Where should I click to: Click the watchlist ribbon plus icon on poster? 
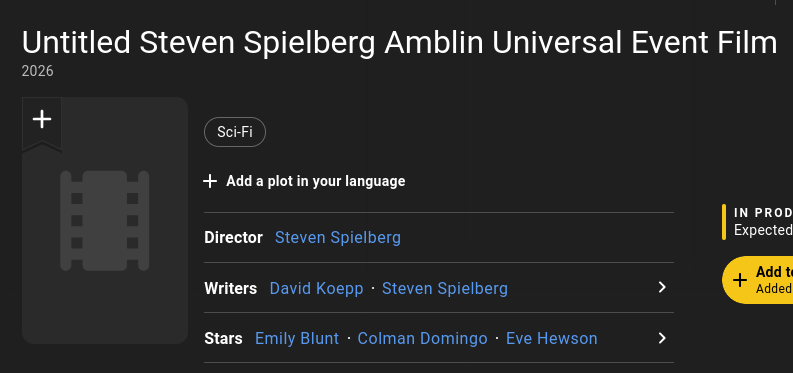coord(42,120)
